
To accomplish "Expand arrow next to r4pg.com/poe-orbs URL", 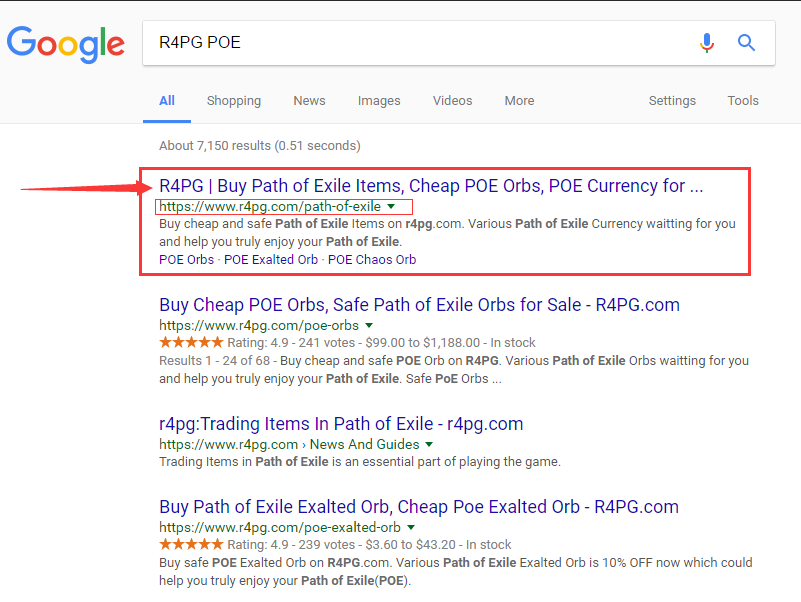I will 369,326.
